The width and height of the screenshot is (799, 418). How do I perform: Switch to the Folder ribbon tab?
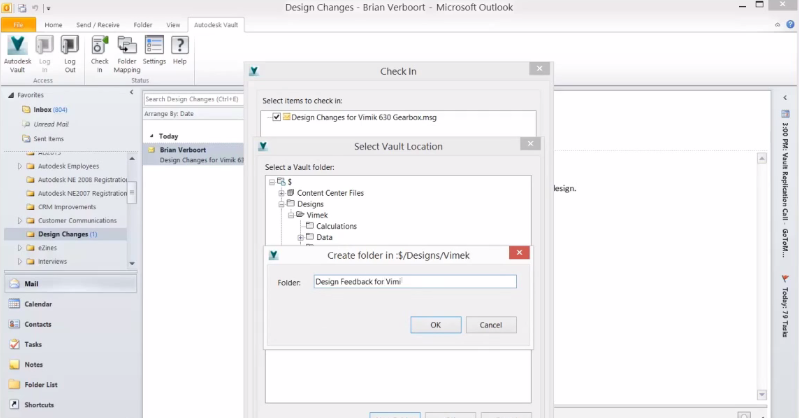point(143,24)
